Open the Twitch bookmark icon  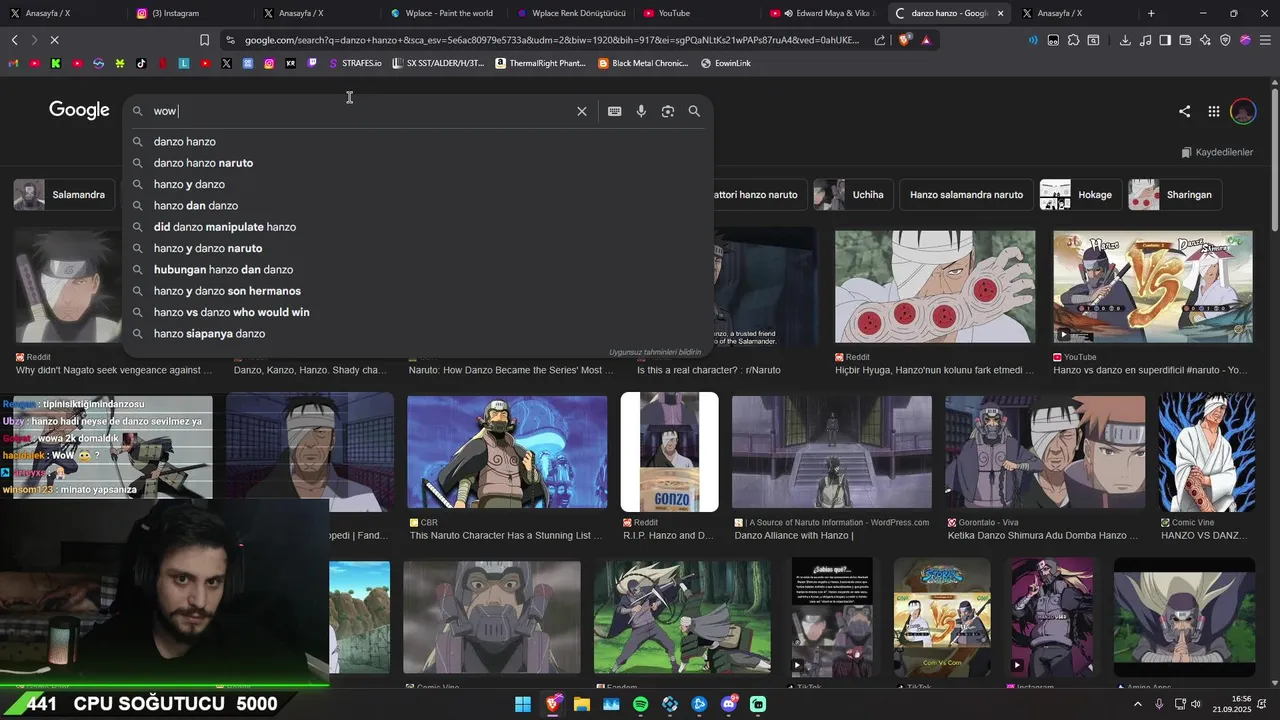tap(312, 63)
